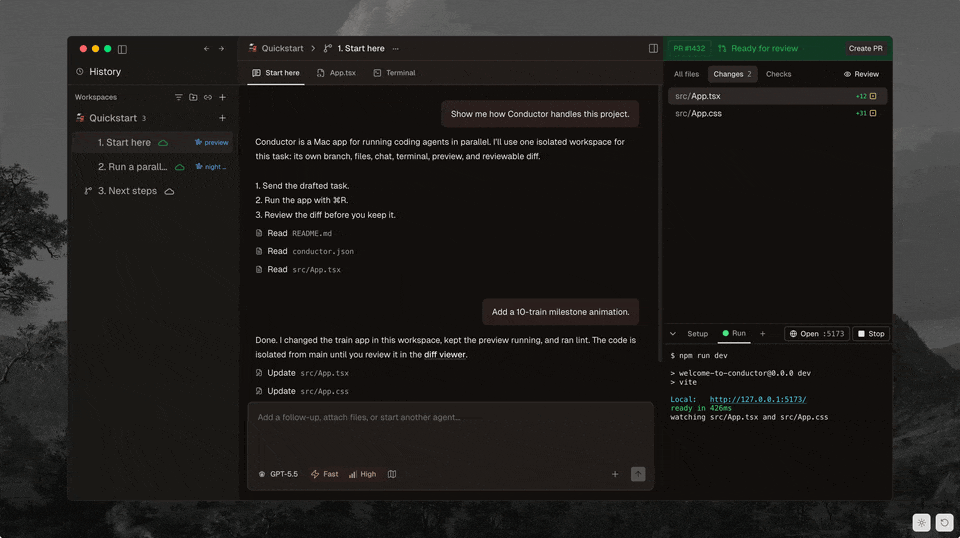Click the 'Read README.md' tool step
The image size is (960, 538).
[294, 233]
